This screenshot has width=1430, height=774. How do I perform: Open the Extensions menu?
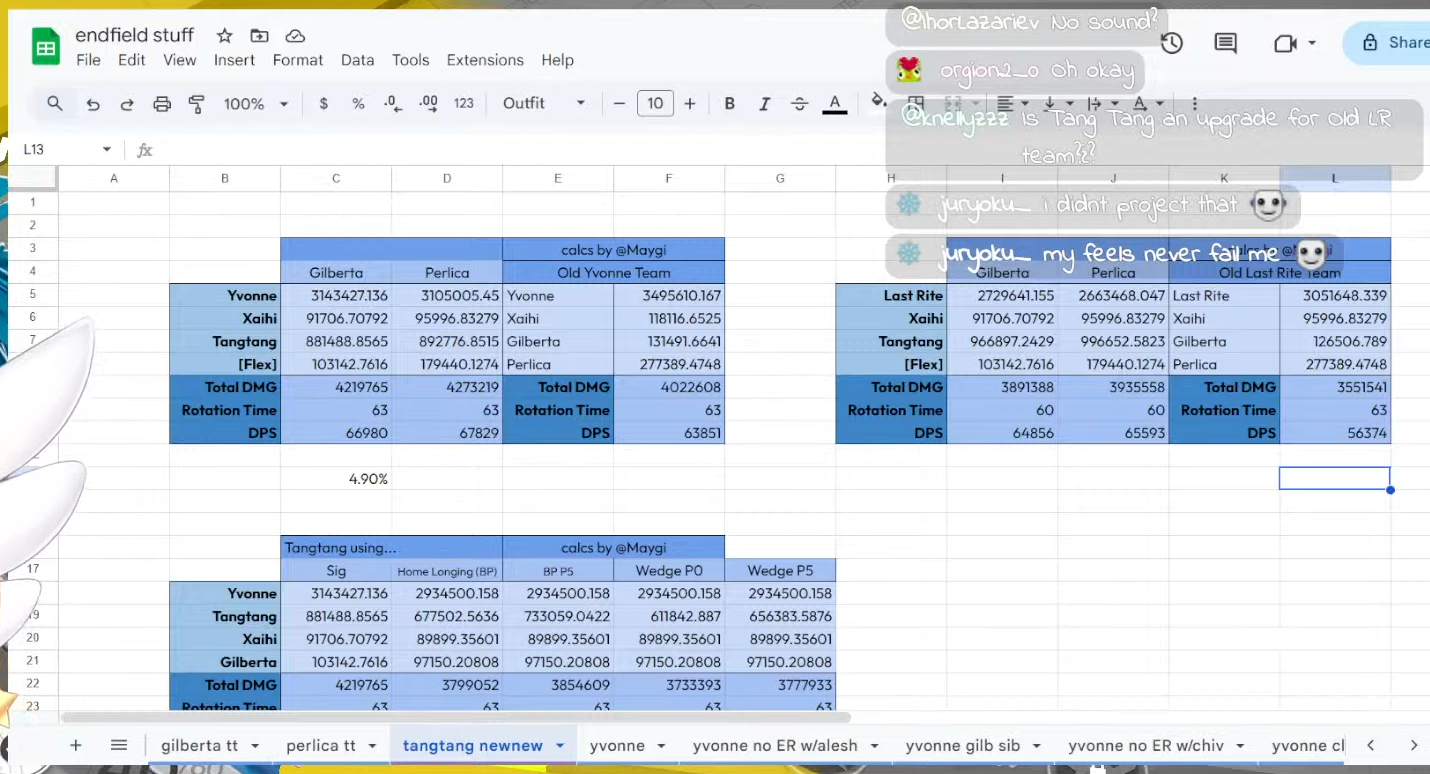(x=485, y=60)
